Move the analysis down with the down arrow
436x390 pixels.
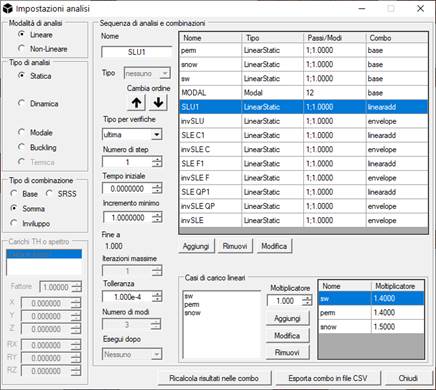click(x=158, y=103)
